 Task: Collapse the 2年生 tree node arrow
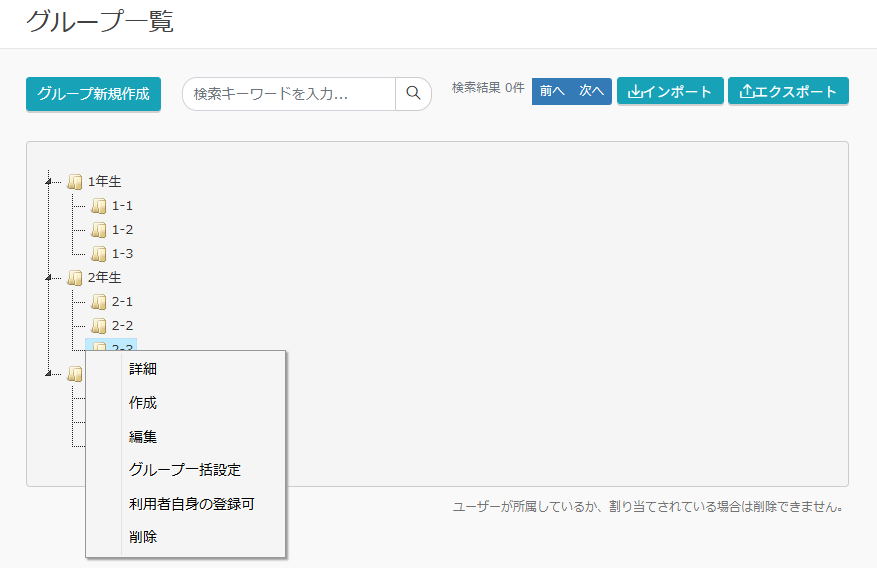click(48, 277)
